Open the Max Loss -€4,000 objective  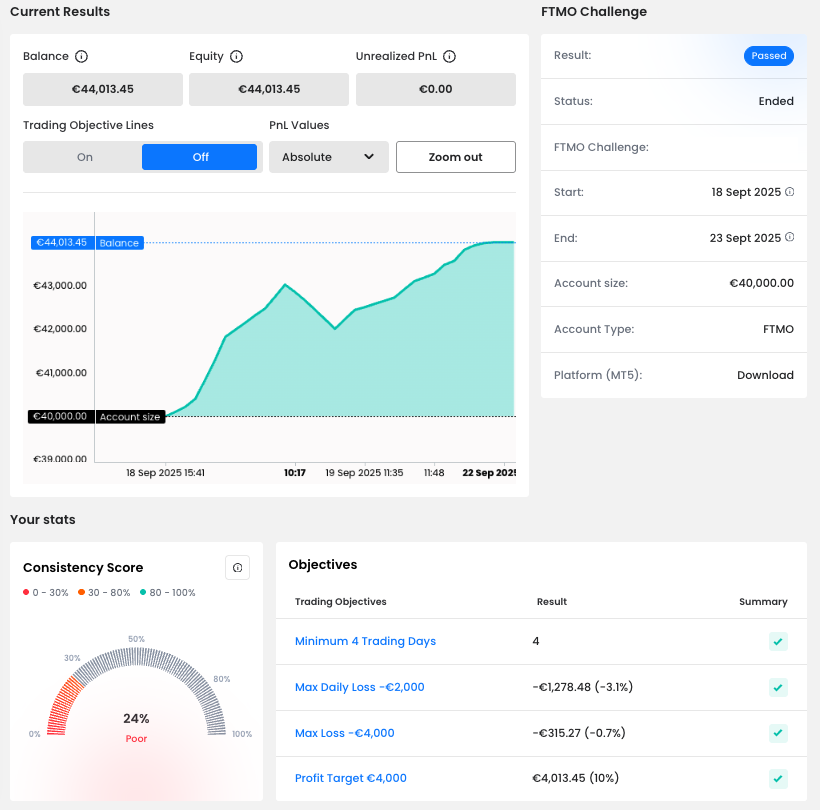tap(344, 733)
